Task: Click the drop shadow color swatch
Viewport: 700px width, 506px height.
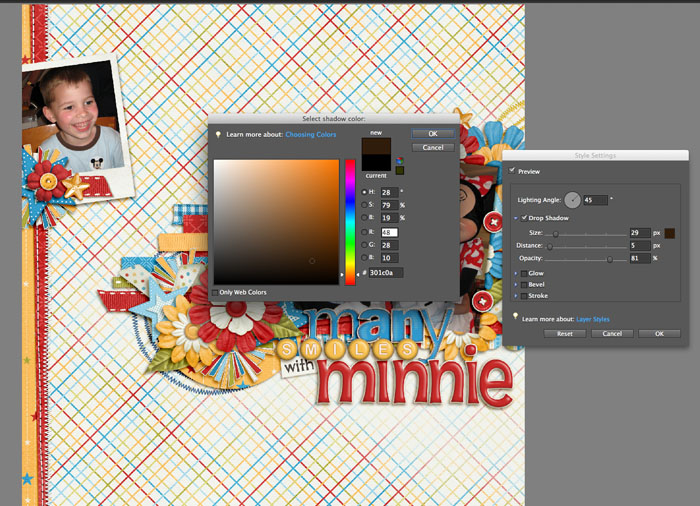Action: coord(670,233)
